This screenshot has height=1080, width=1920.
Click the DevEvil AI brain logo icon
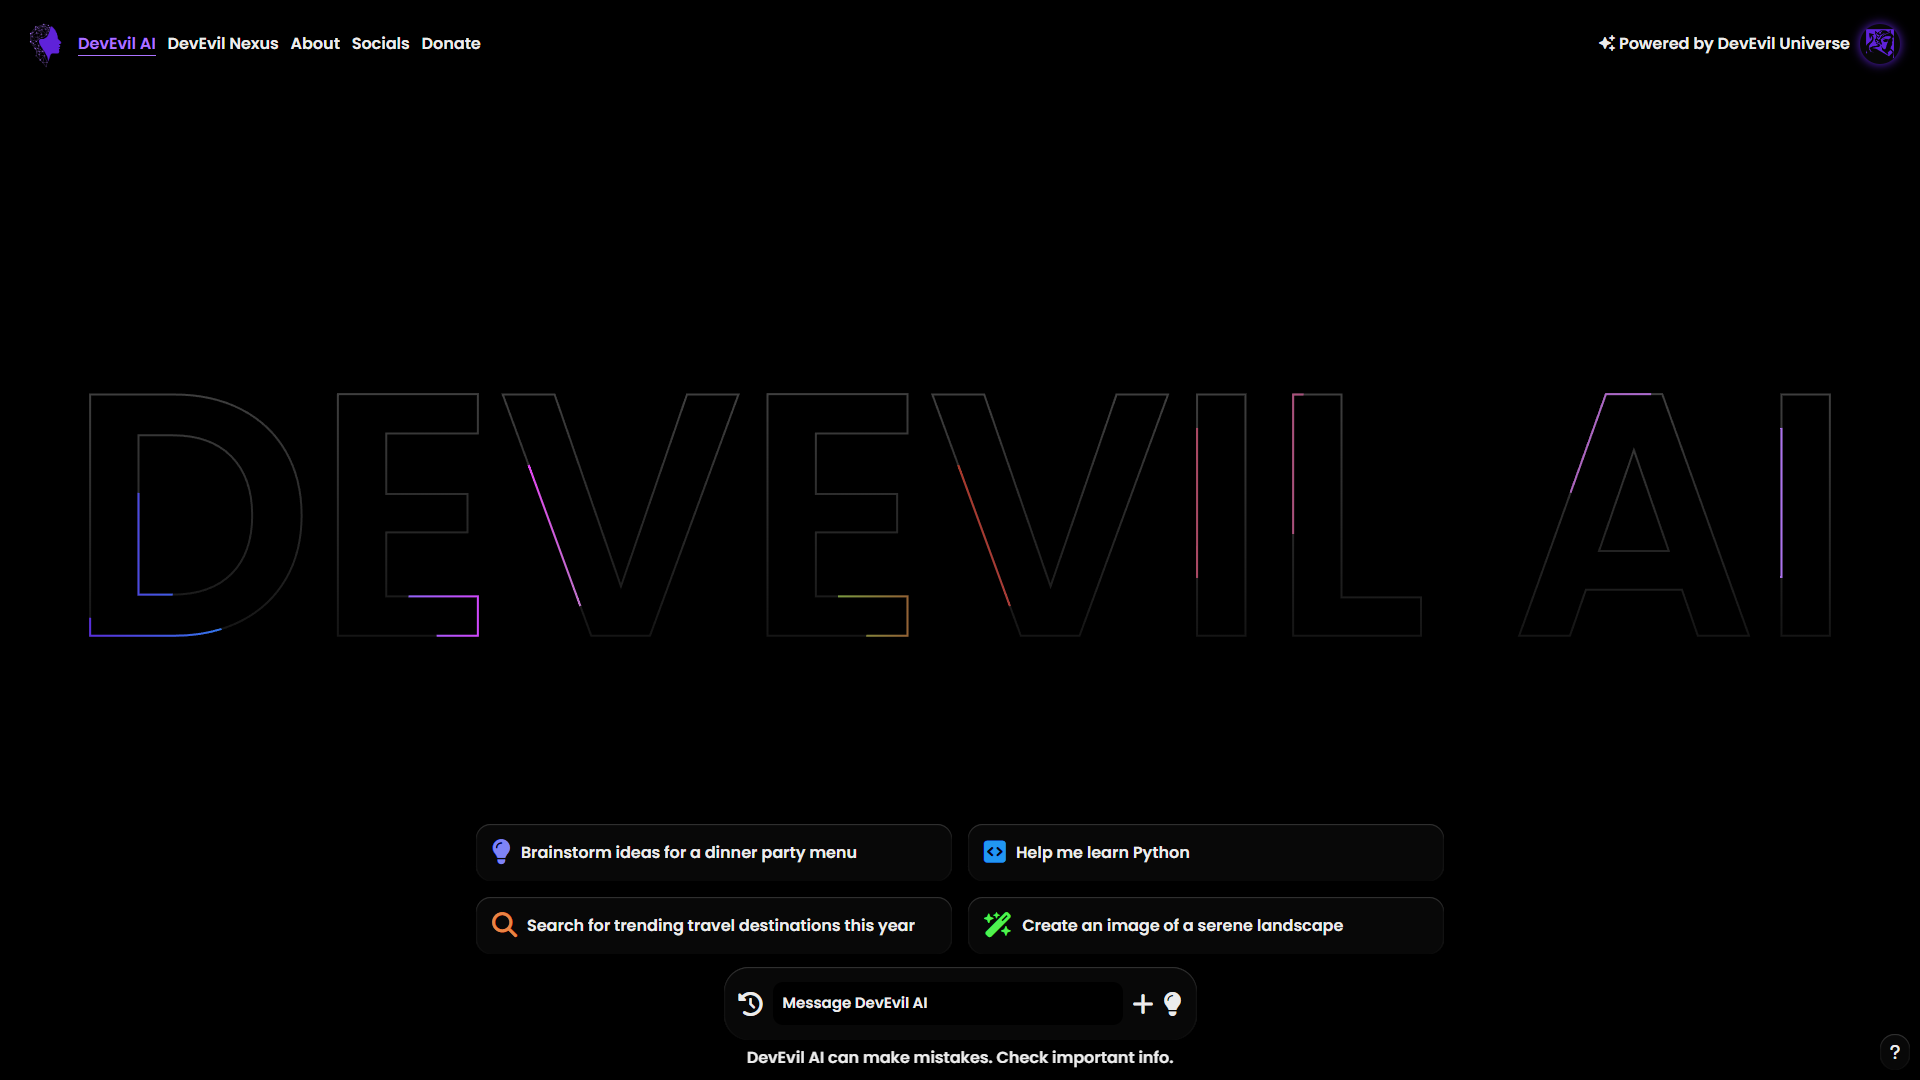pos(46,42)
